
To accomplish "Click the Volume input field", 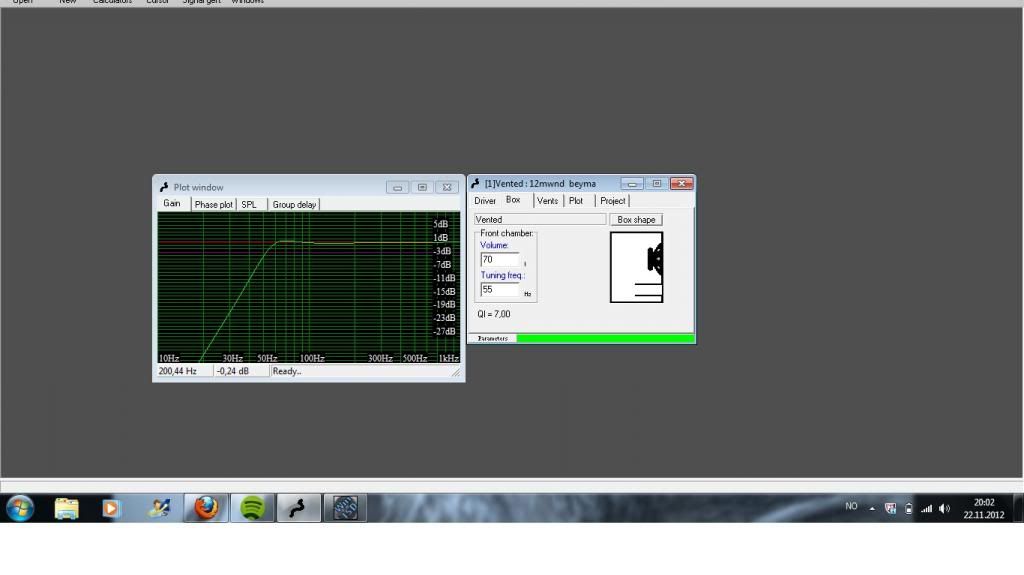I will [499, 259].
